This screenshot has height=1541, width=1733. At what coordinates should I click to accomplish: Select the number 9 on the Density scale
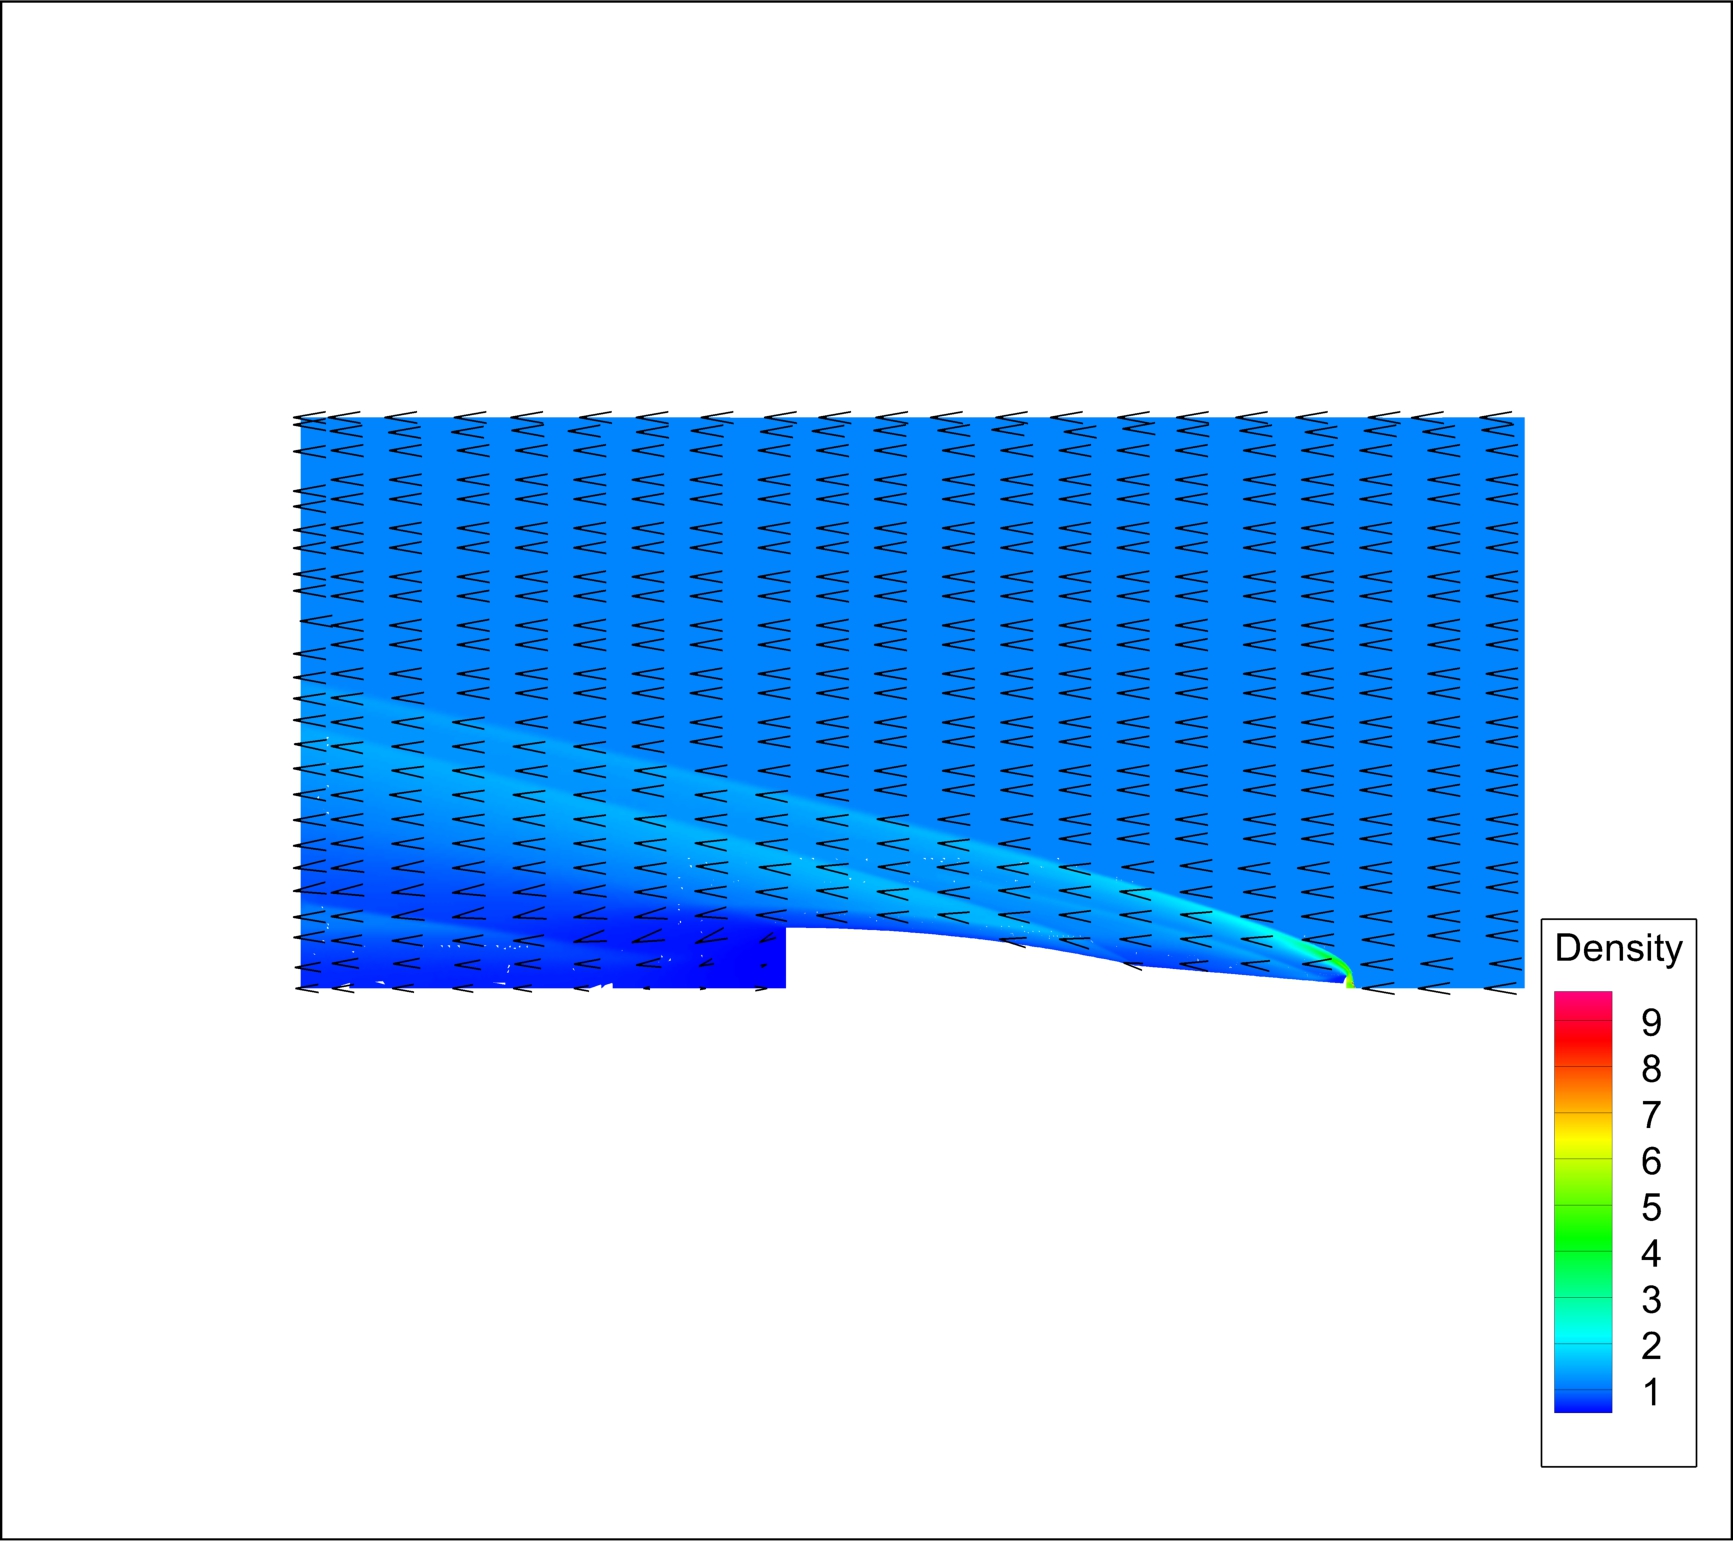click(x=1649, y=1025)
